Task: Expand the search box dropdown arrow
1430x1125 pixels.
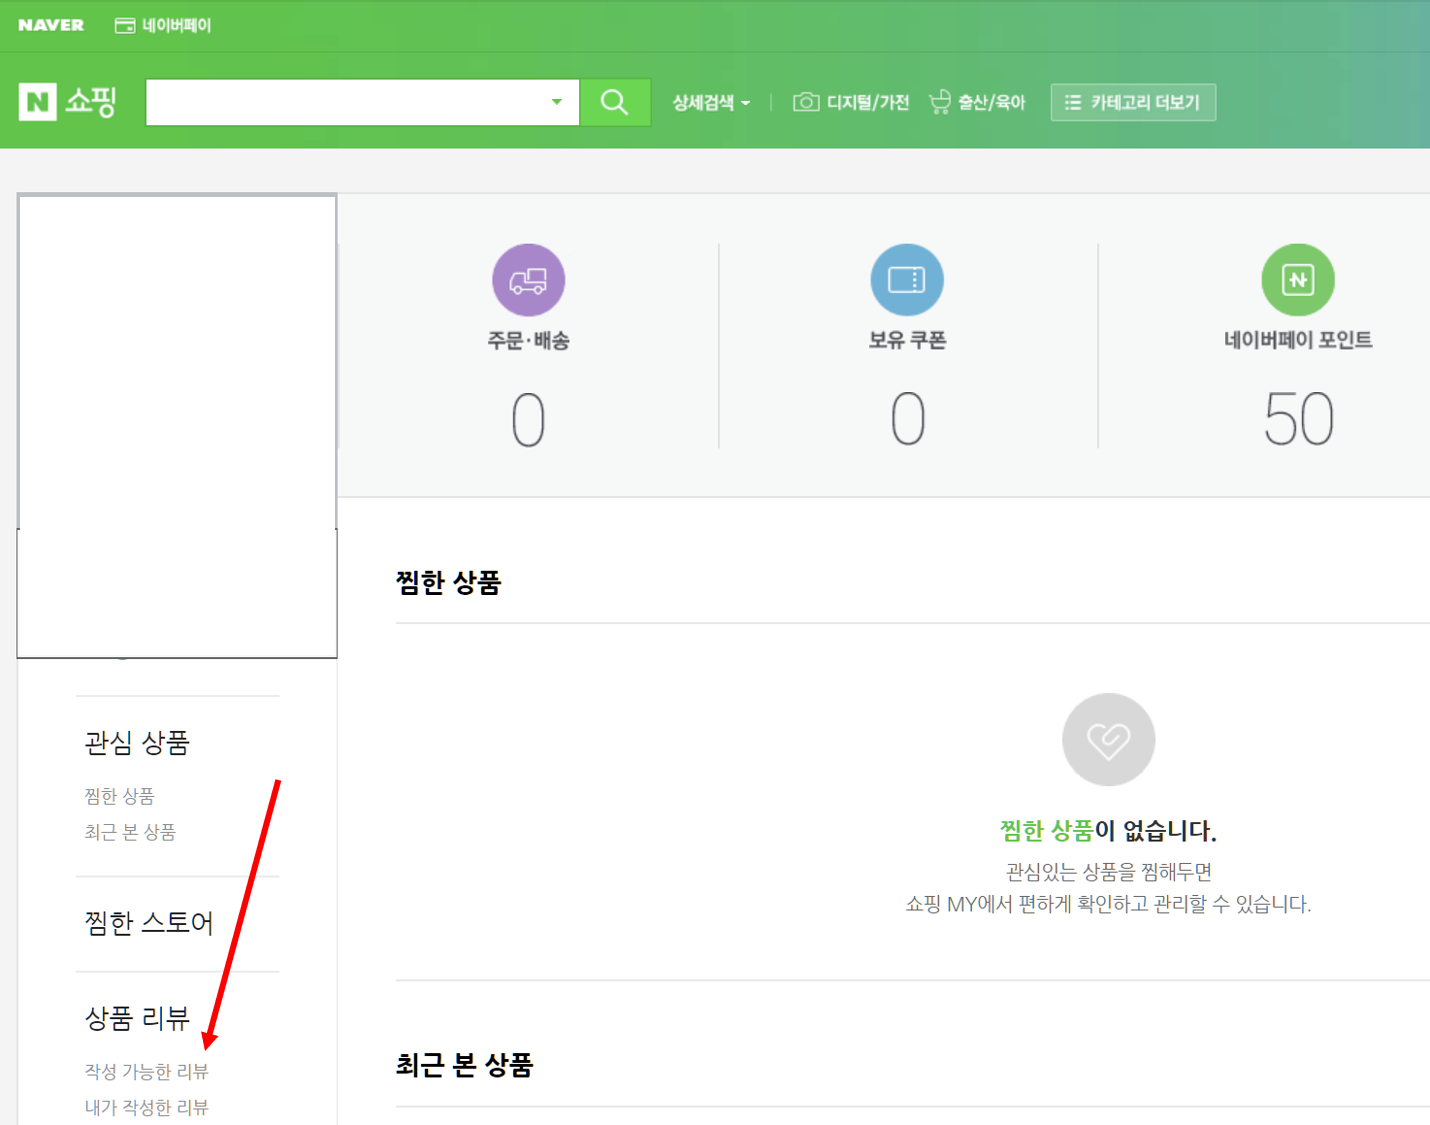Action: point(557,102)
